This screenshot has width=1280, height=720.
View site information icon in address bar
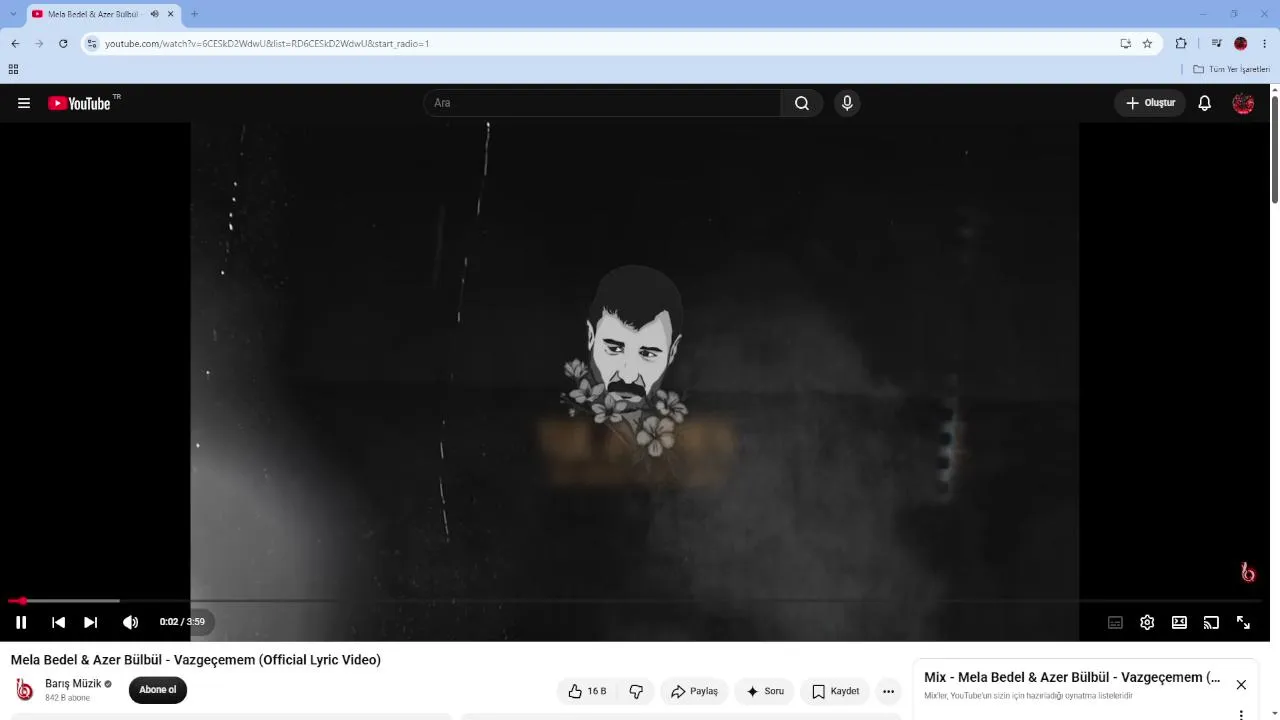pos(92,43)
